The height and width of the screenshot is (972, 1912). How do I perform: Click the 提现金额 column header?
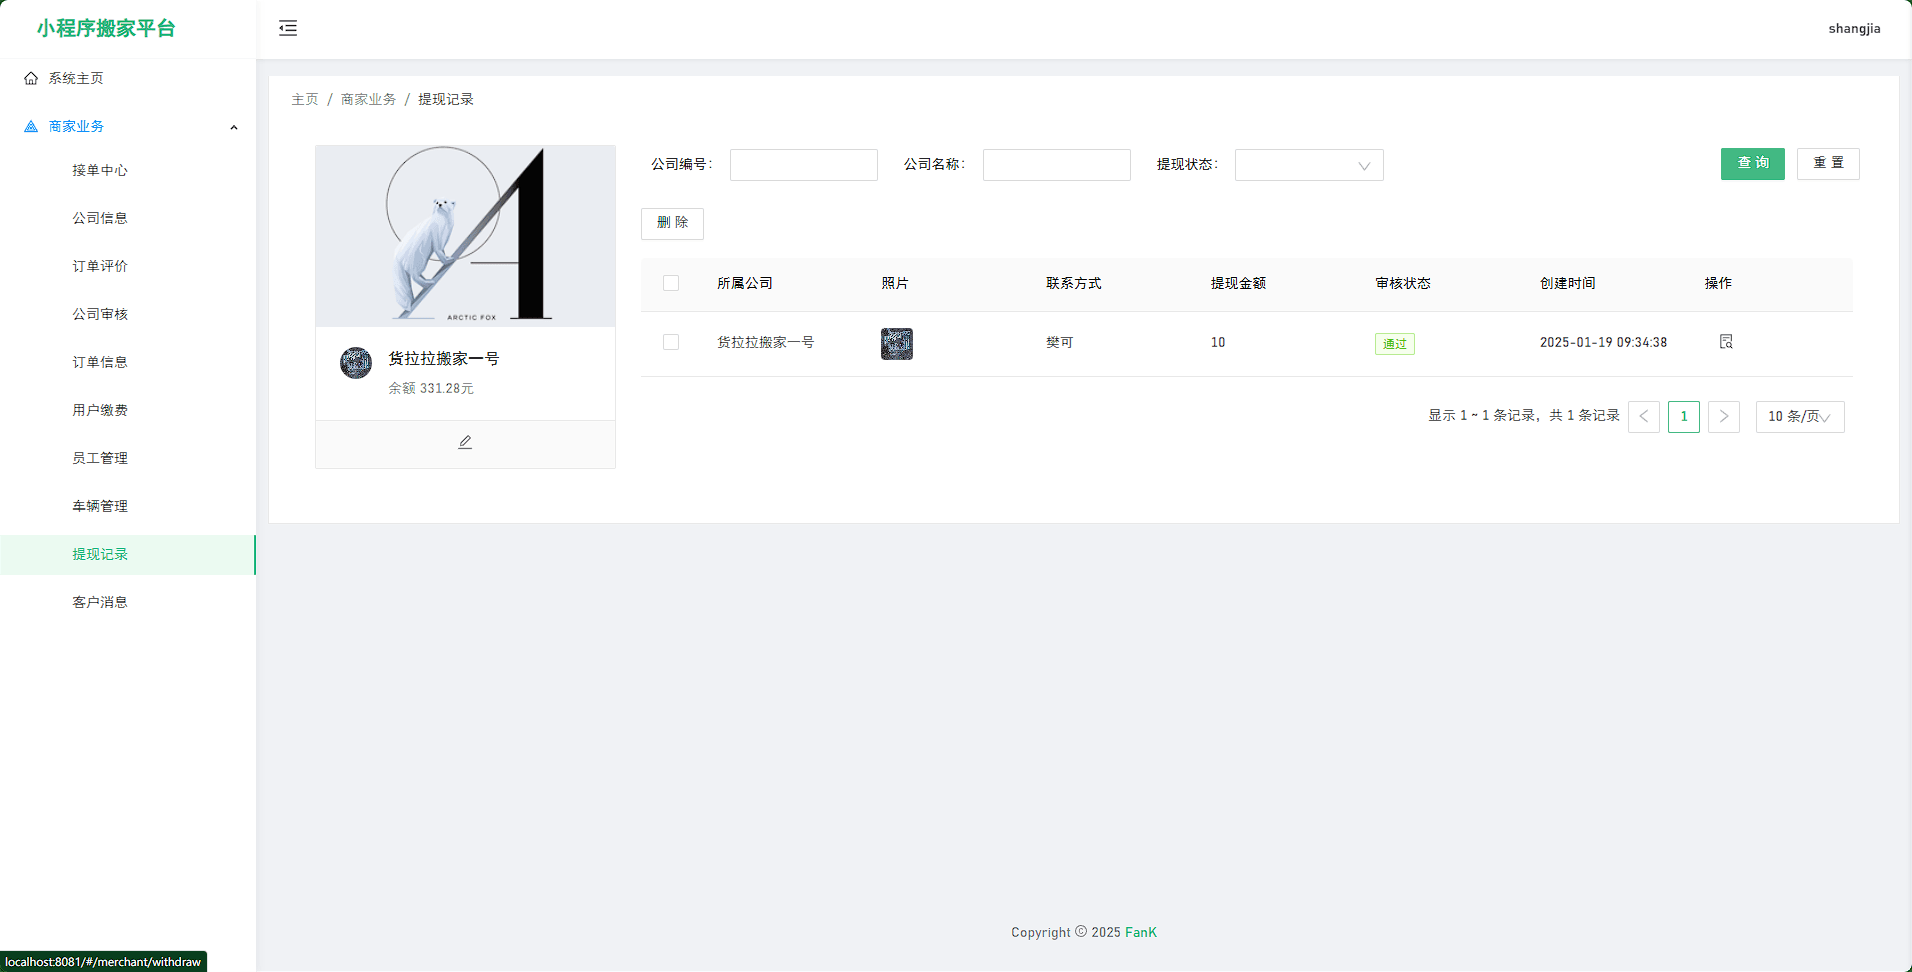tap(1238, 283)
